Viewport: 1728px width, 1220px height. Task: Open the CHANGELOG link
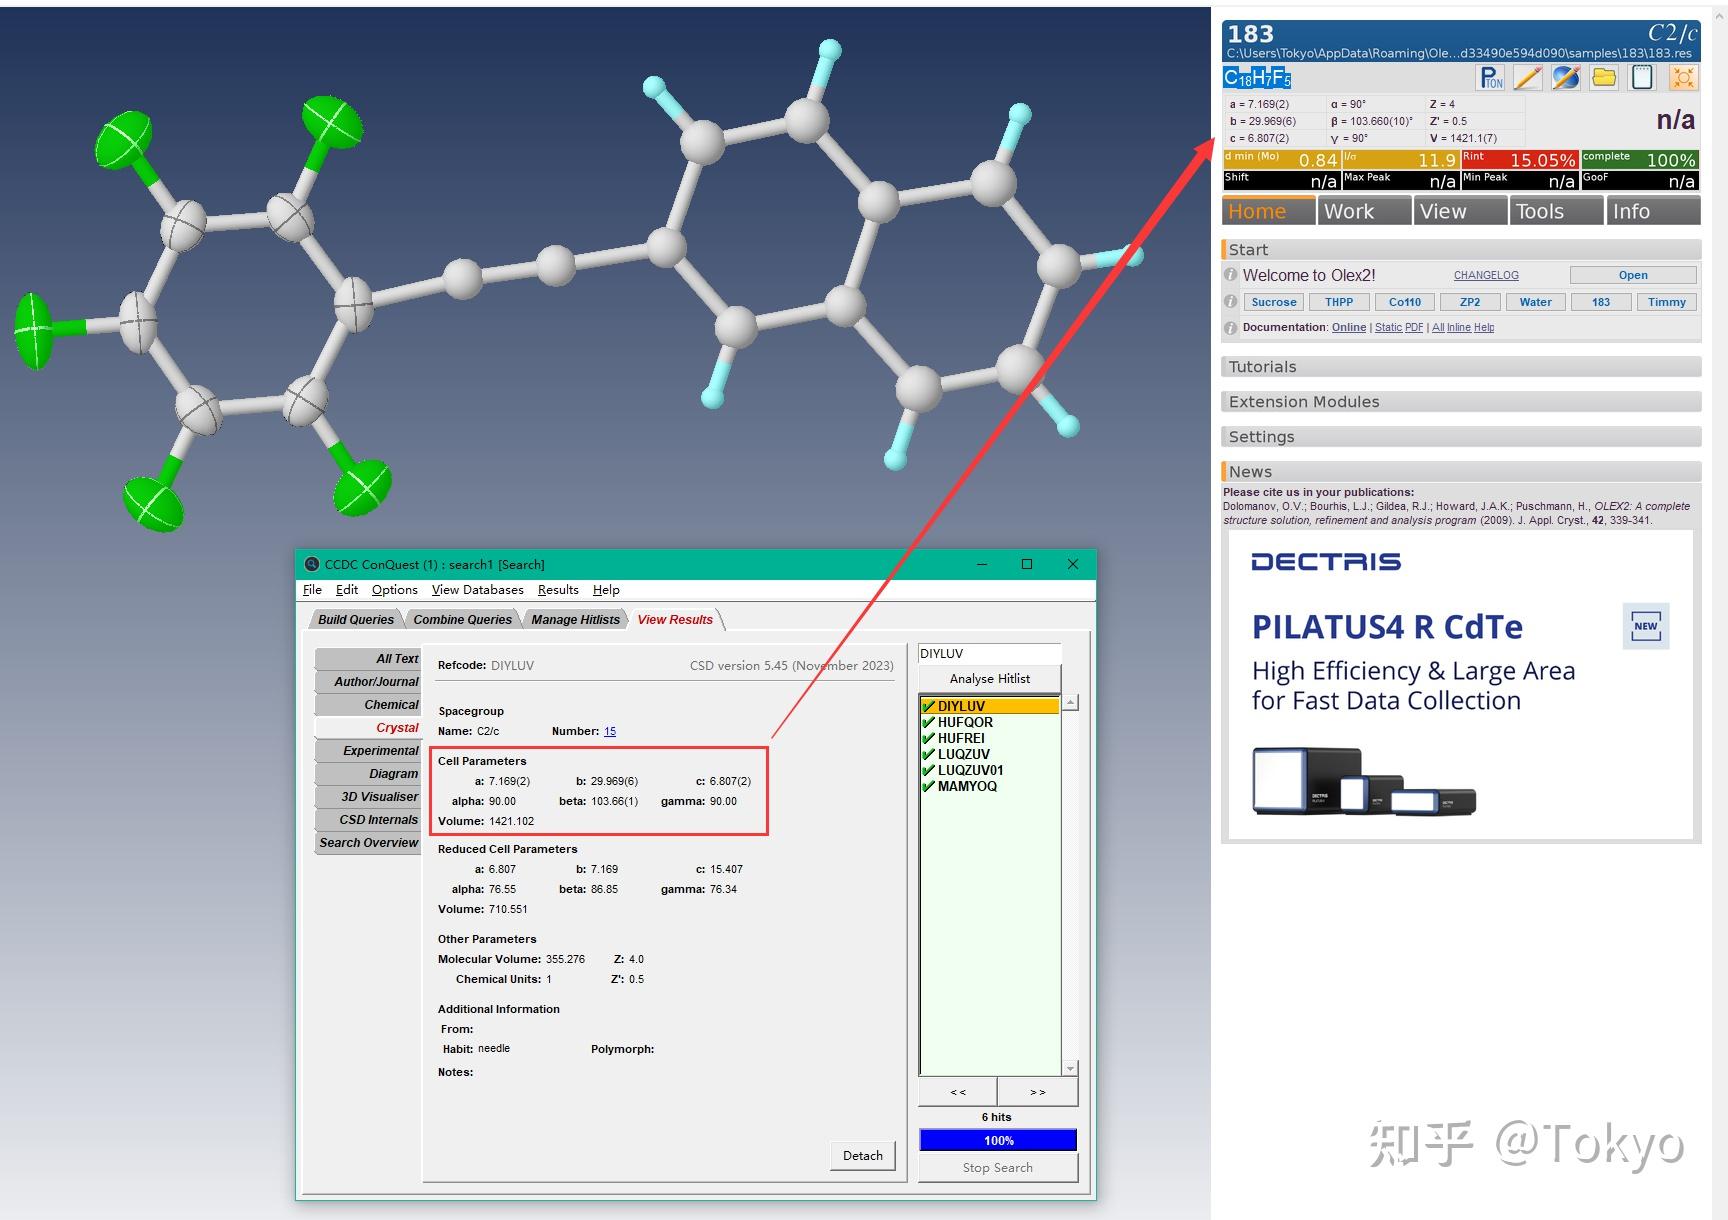1486,275
